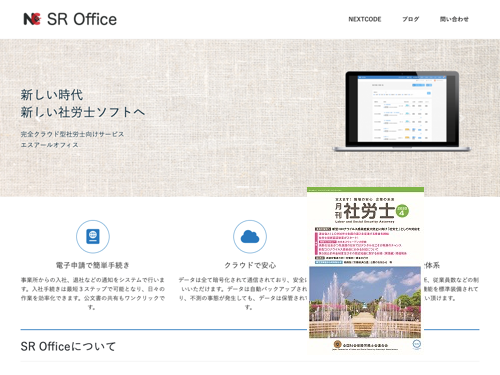Open the NEXTCODE menu item

tap(365, 19)
